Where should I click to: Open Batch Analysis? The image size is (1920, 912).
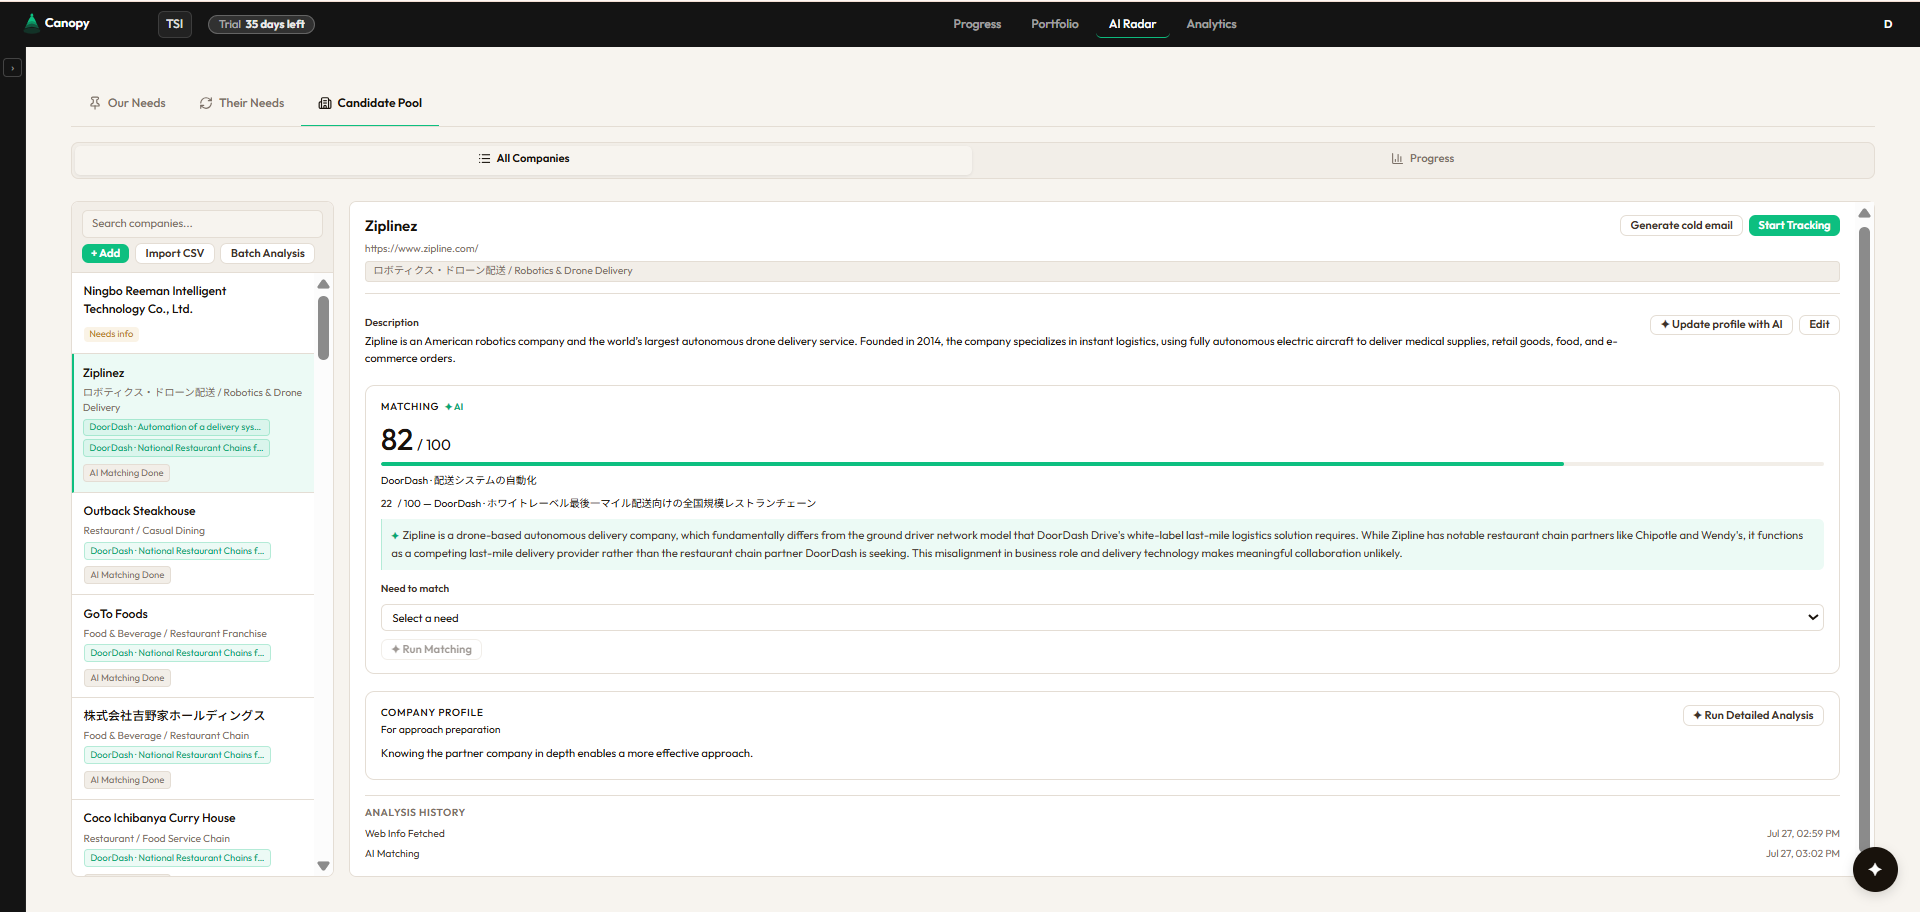click(267, 254)
